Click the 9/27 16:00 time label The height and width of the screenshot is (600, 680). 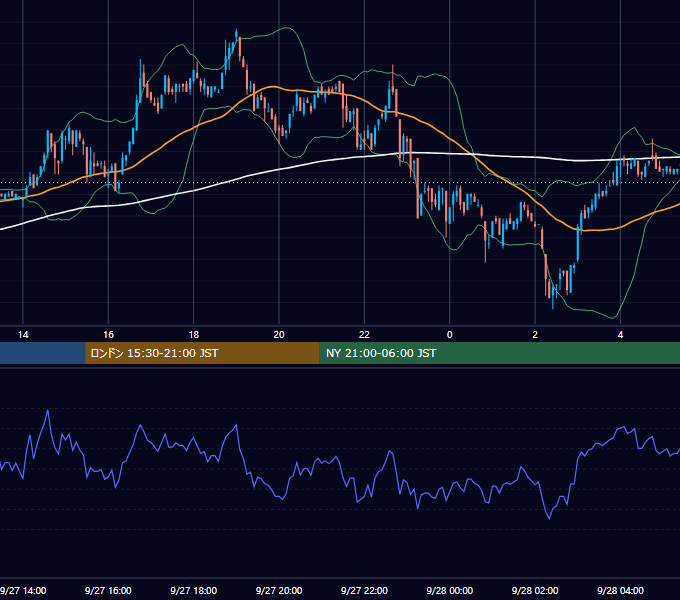[108, 590]
